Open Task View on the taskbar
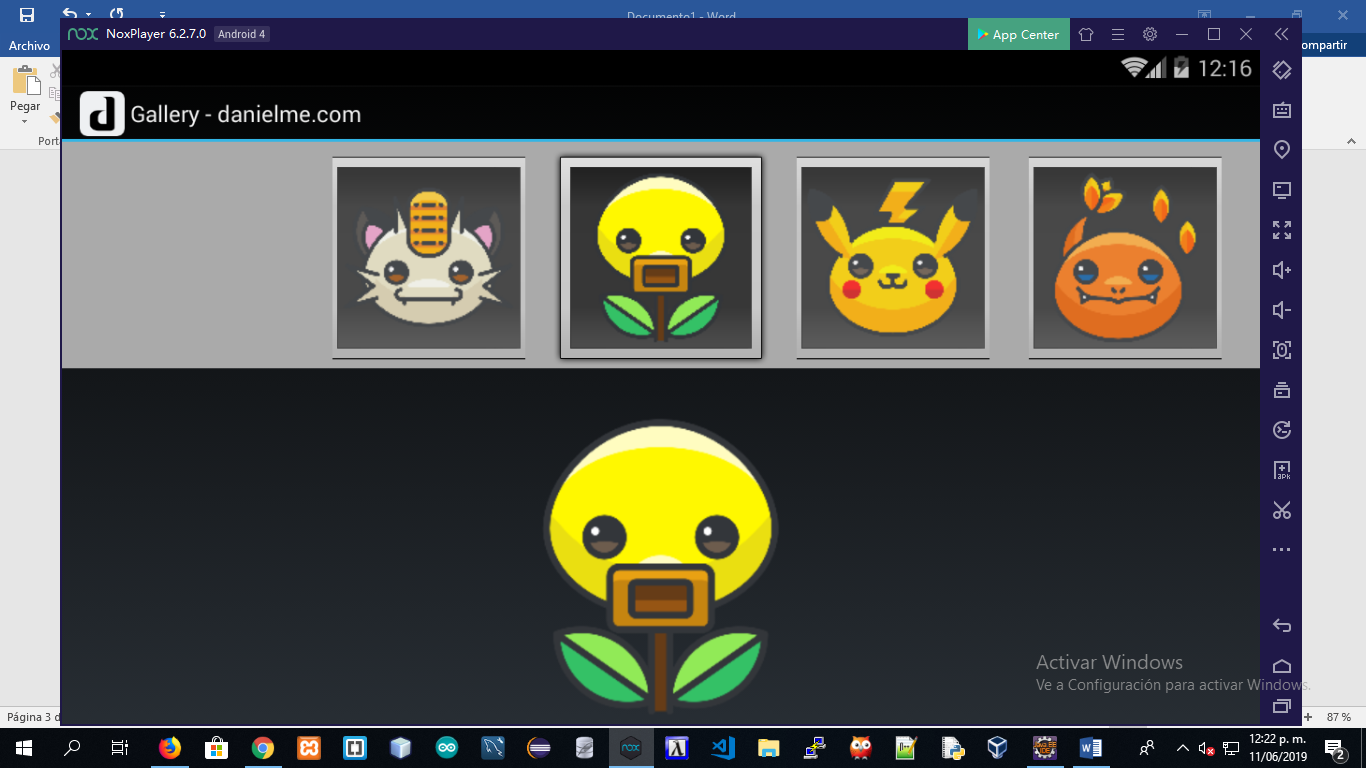Screen dimensions: 1366x768 tap(119, 747)
